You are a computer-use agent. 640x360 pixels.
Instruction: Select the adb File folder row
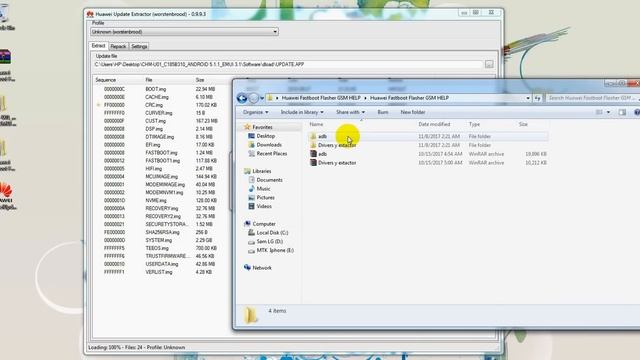[428, 136]
